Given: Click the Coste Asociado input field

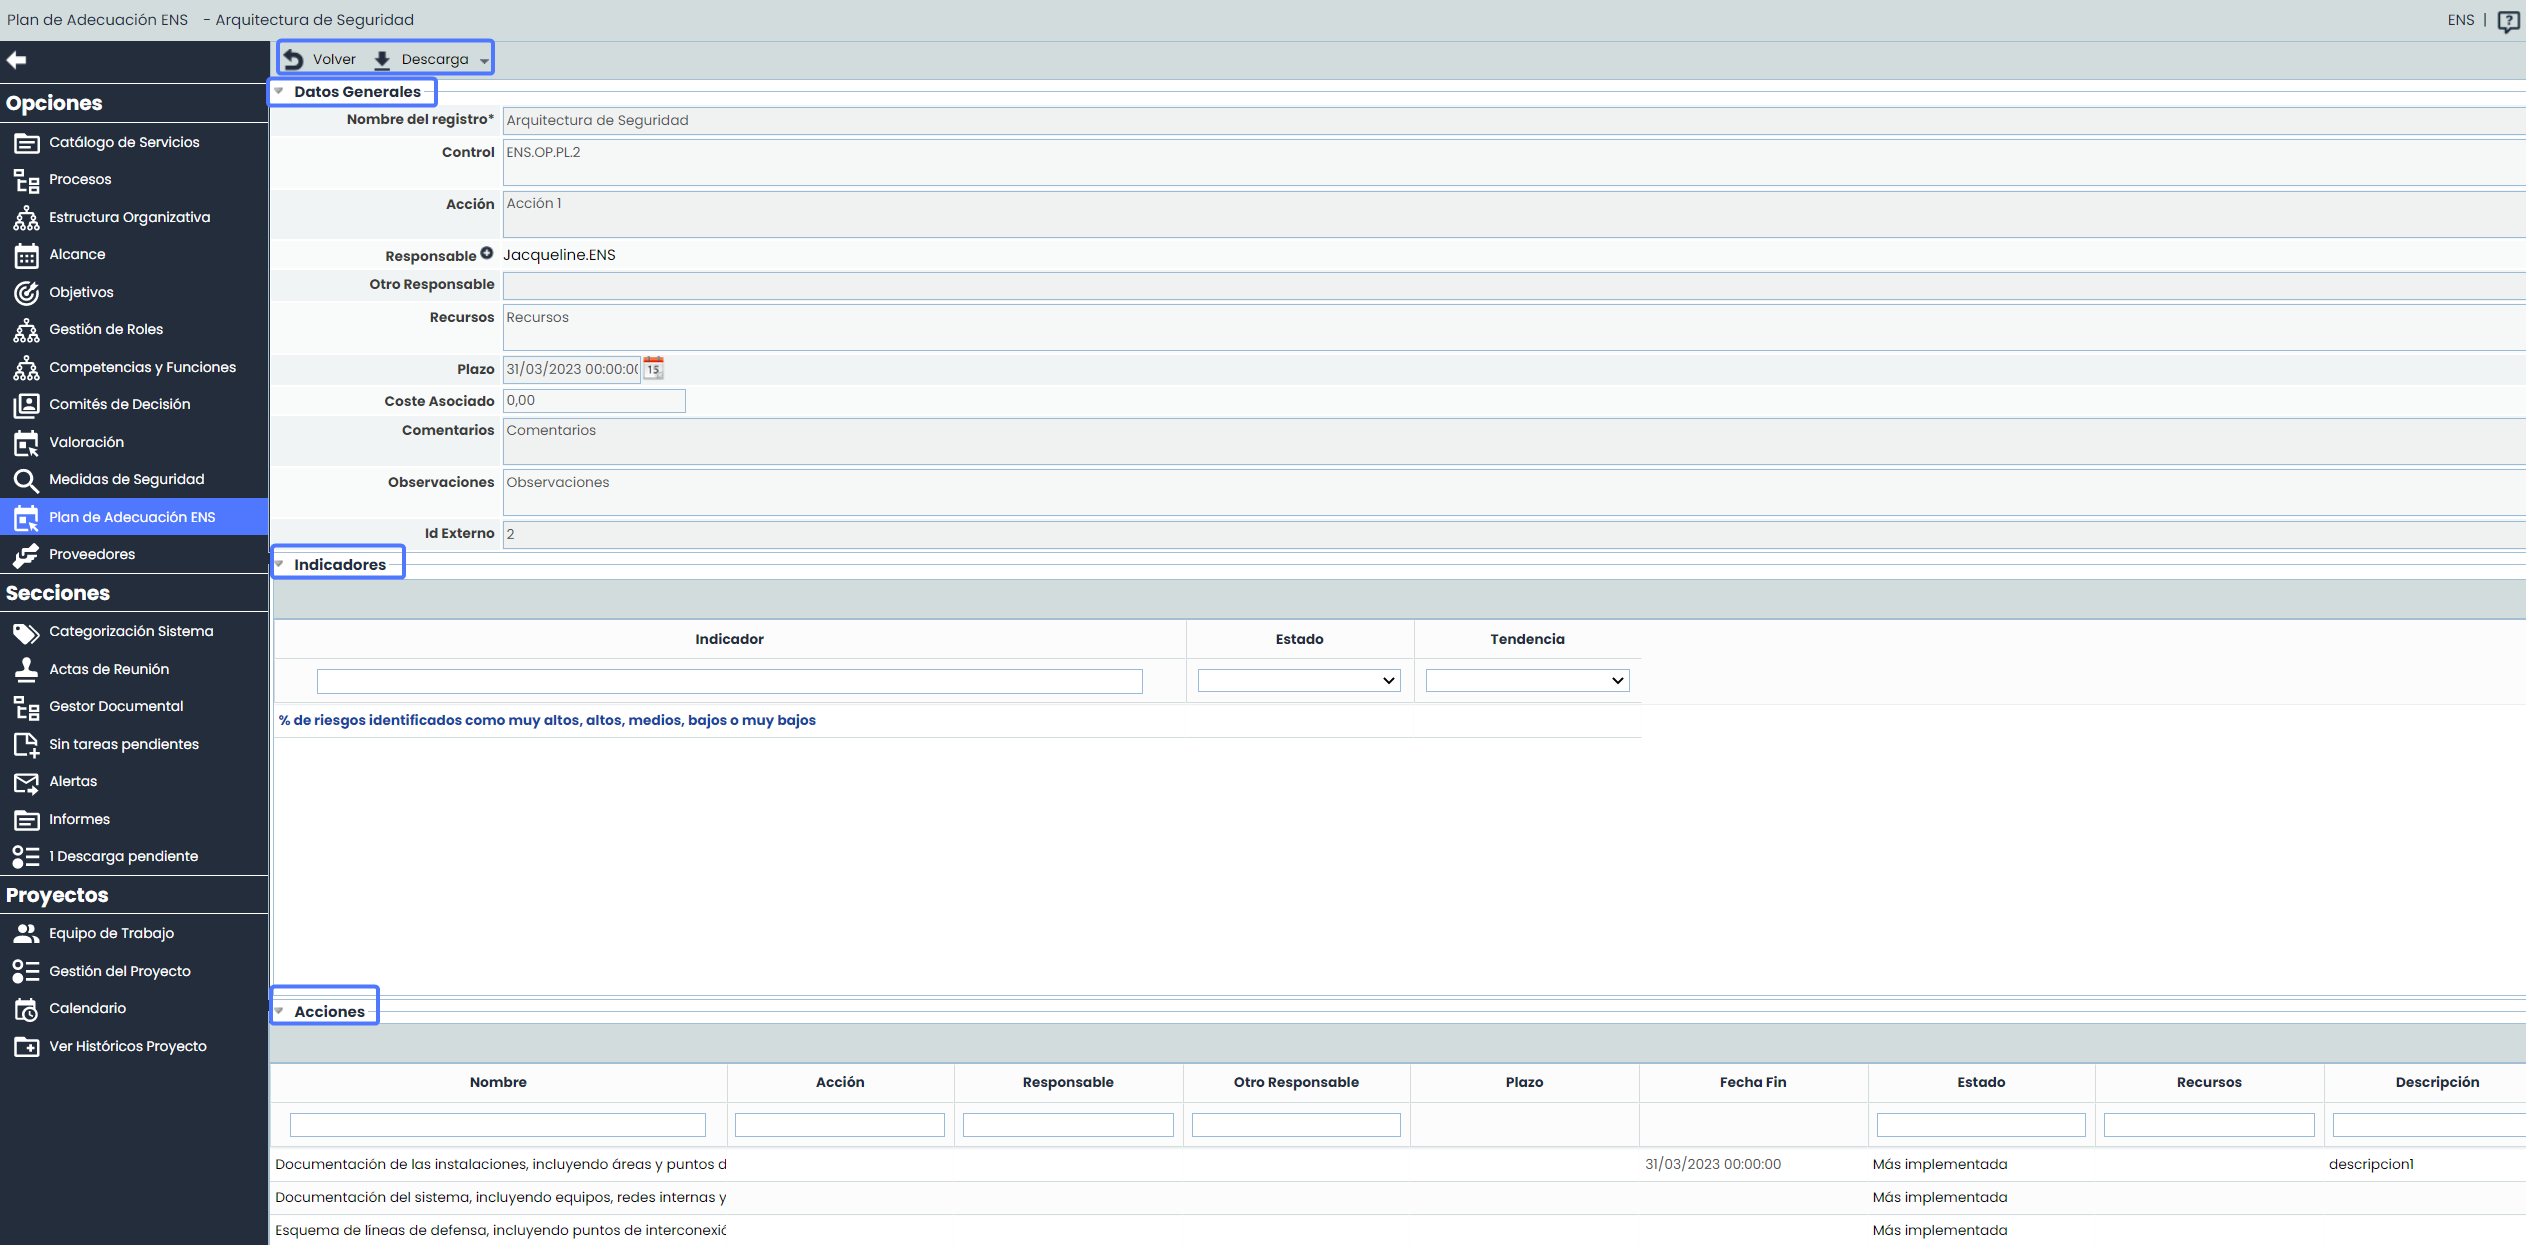Looking at the screenshot, I should (x=593, y=401).
